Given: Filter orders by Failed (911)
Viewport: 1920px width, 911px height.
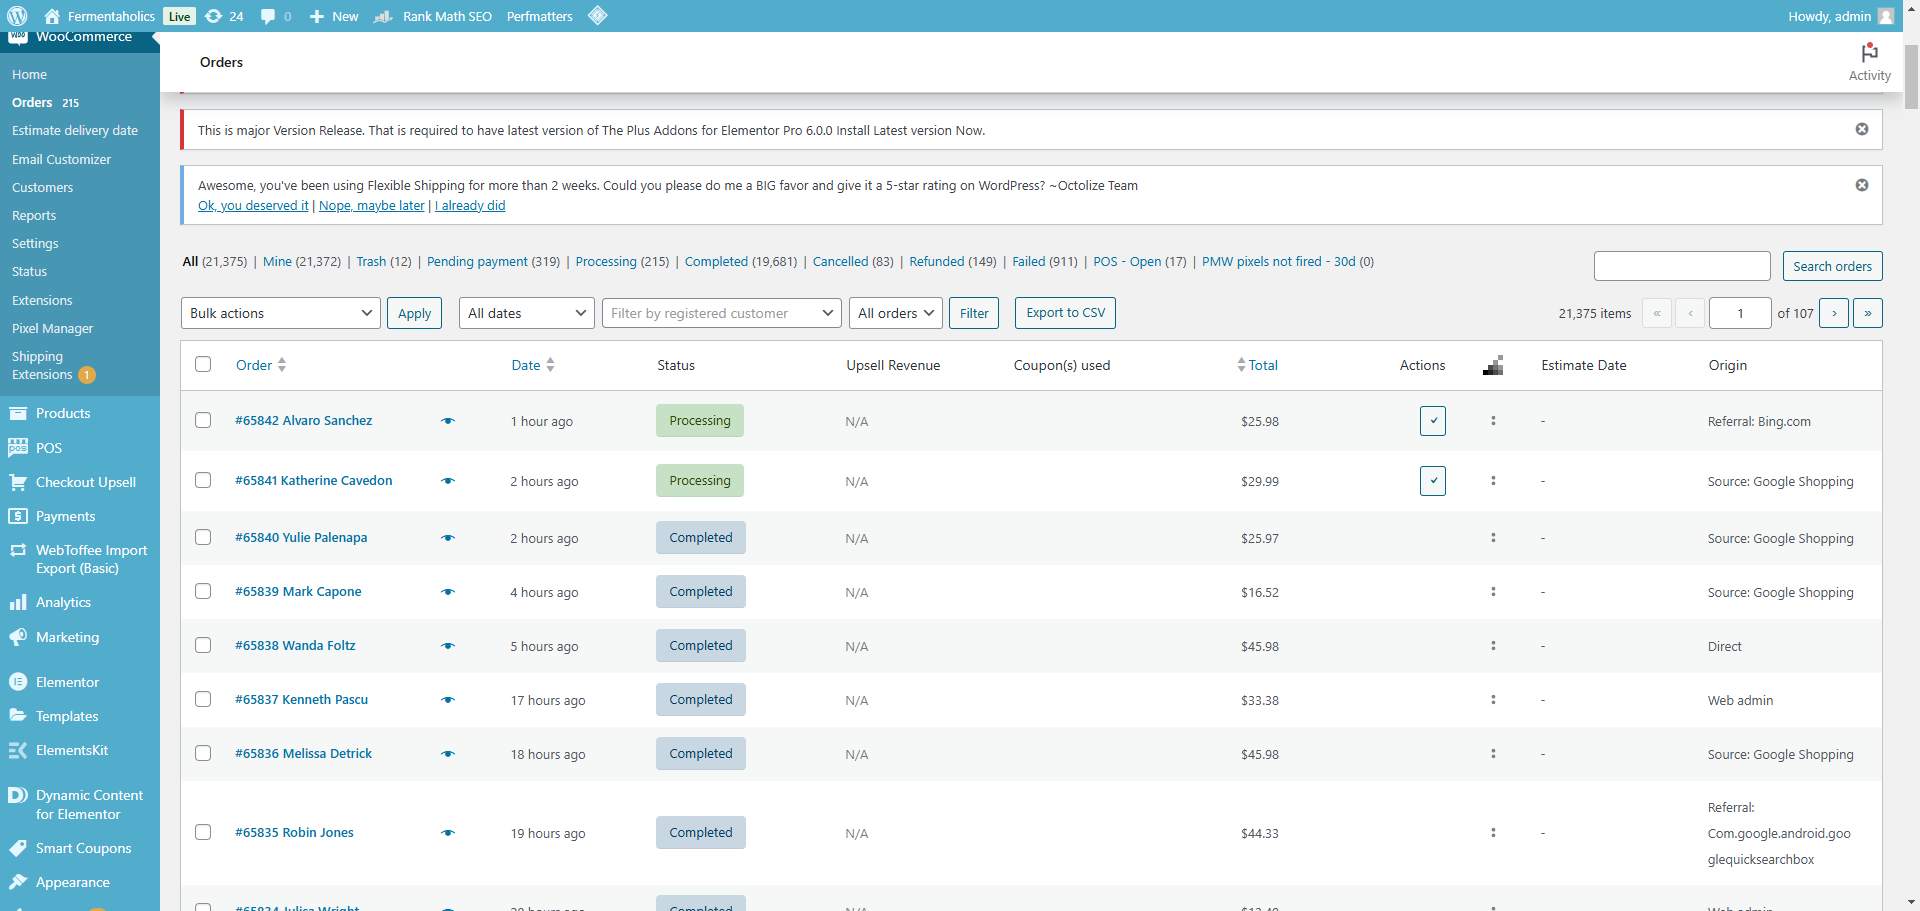Looking at the screenshot, I should (1045, 262).
